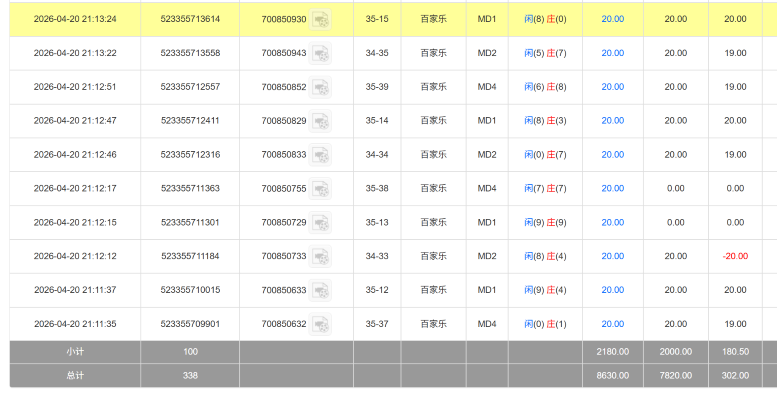Image resolution: width=777 pixels, height=396 pixels.
Task: Click shoe-round value 34-33
Action: pos(377,256)
